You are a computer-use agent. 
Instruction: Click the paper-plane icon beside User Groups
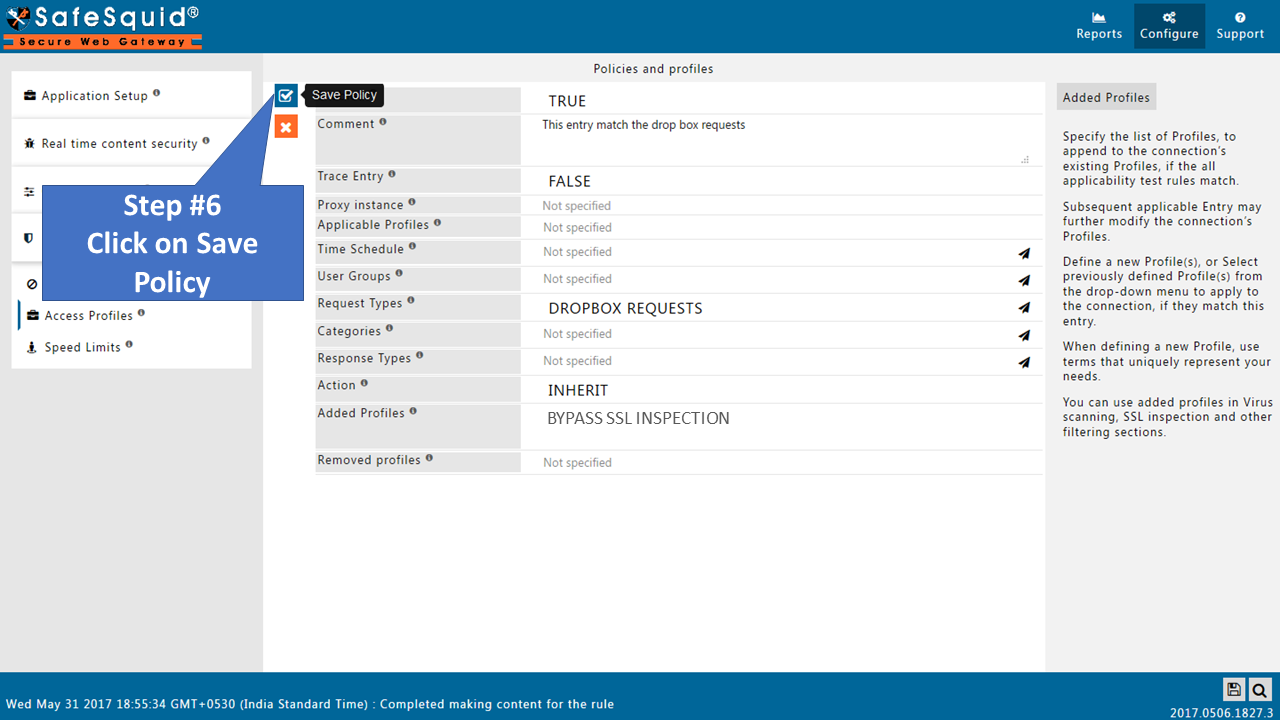(x=1024, y=280)
